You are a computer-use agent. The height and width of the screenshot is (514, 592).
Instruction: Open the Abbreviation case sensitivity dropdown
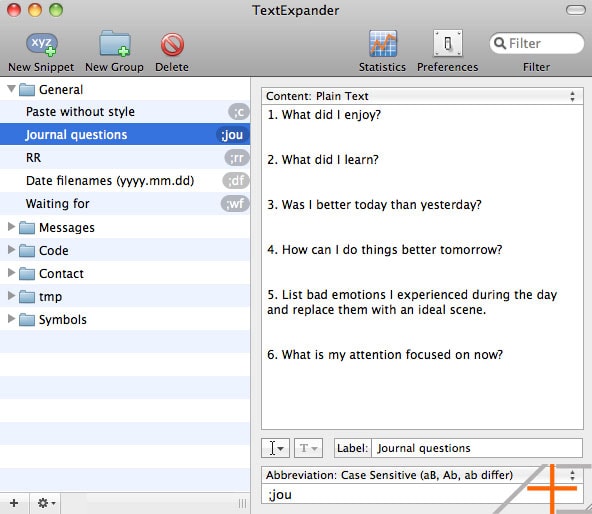[422, 475]
